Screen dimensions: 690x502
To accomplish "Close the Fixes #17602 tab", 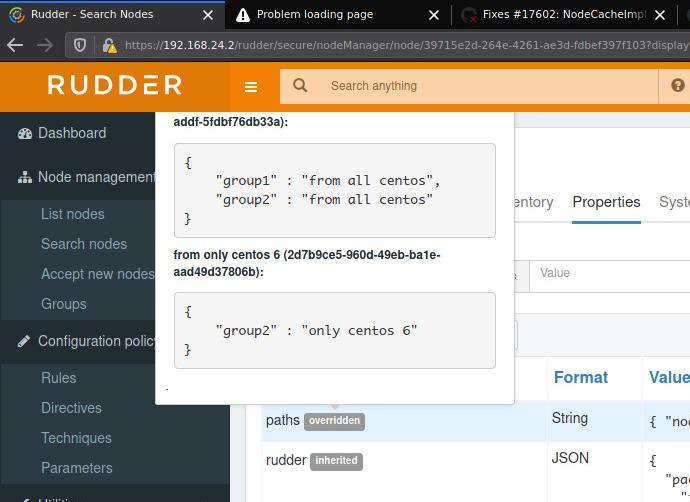I will coord(660,15).
